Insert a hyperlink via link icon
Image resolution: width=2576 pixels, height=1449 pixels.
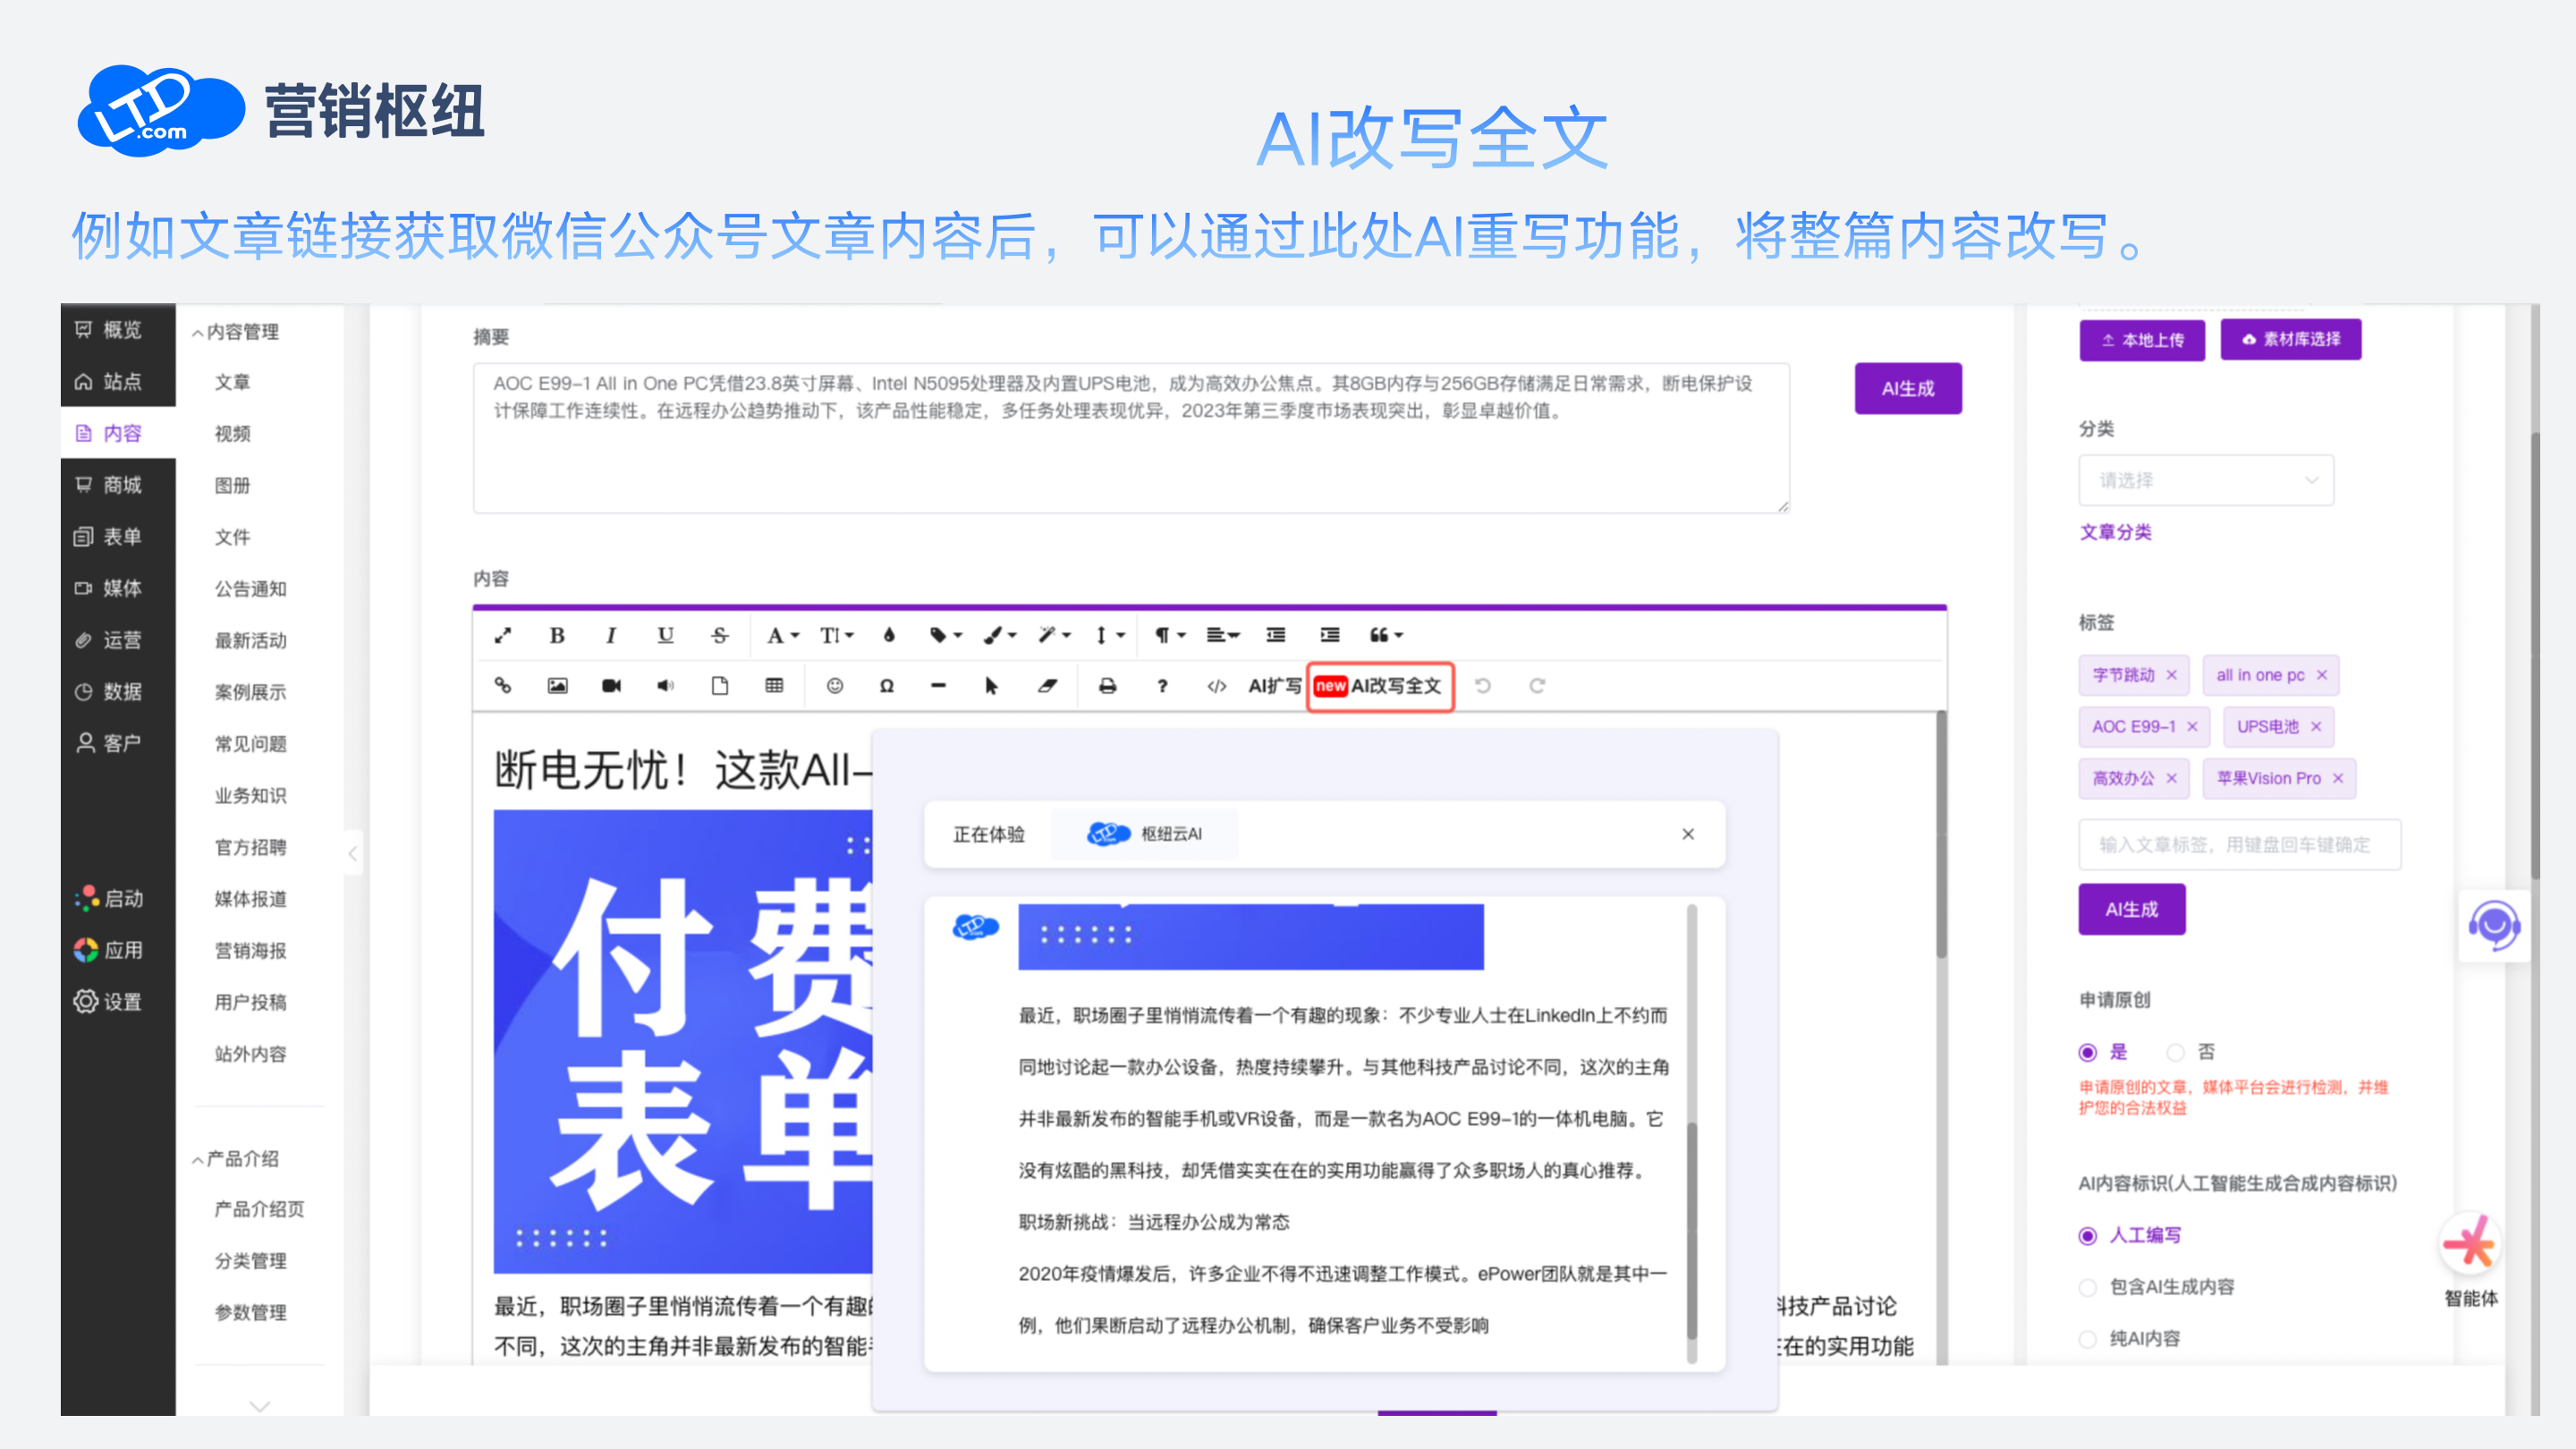[x=503, y=686]
